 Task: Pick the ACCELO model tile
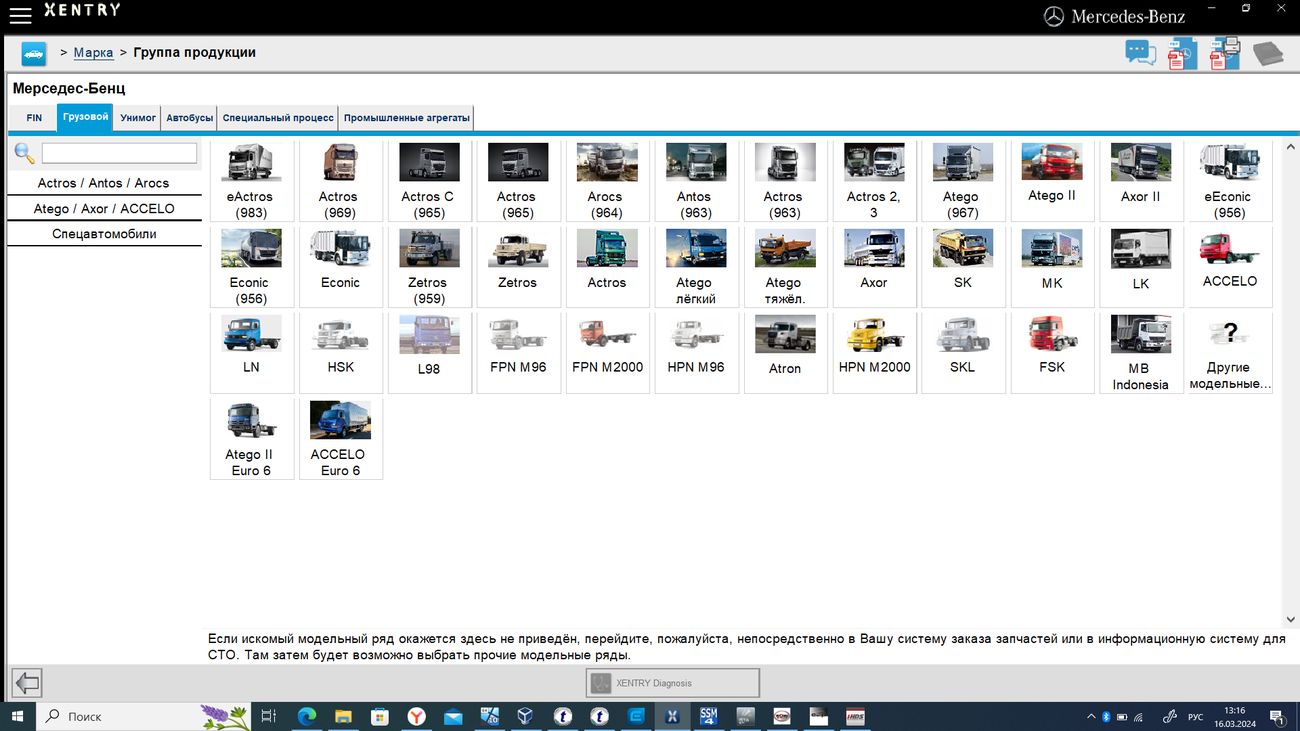[x=1230, y=267]
